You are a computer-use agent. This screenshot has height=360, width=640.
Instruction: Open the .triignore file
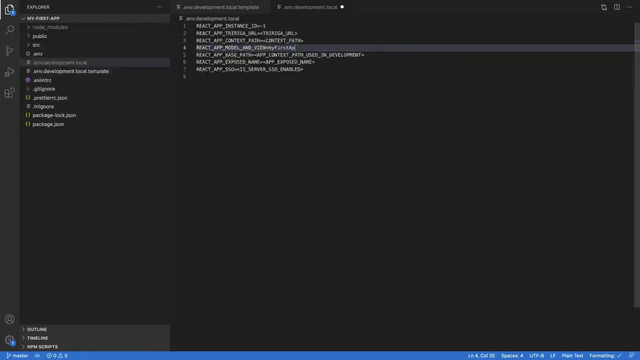point(43,107)
